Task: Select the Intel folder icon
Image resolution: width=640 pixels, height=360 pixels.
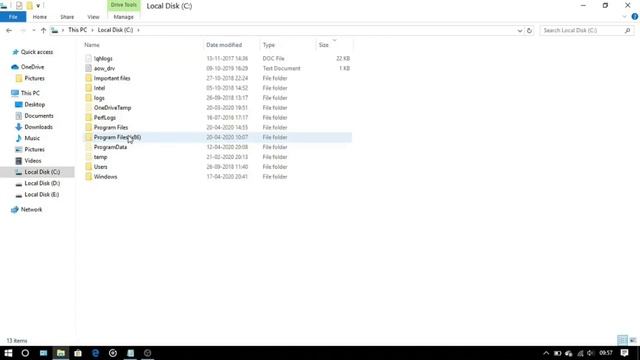Action: [89, 88]
